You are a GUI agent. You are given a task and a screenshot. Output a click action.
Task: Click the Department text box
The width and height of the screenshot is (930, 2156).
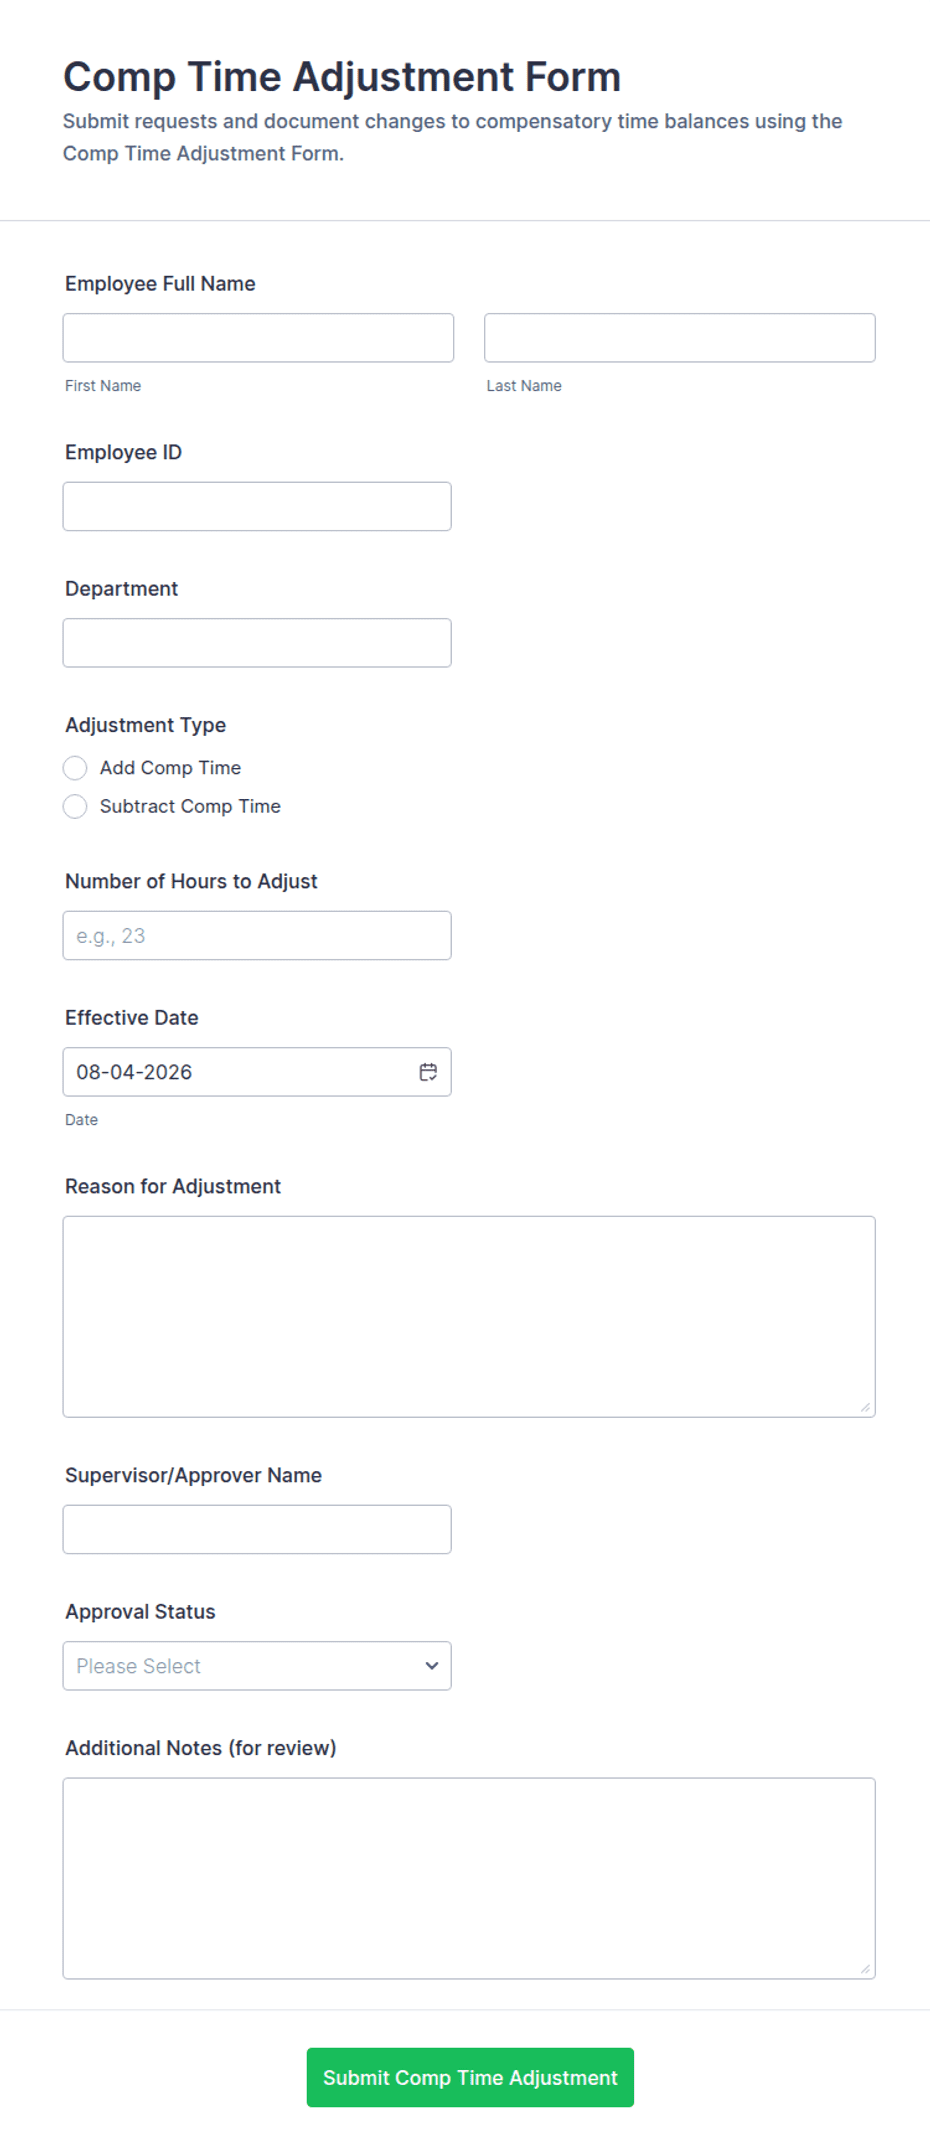pyautogui.click(x=257, y=643)
